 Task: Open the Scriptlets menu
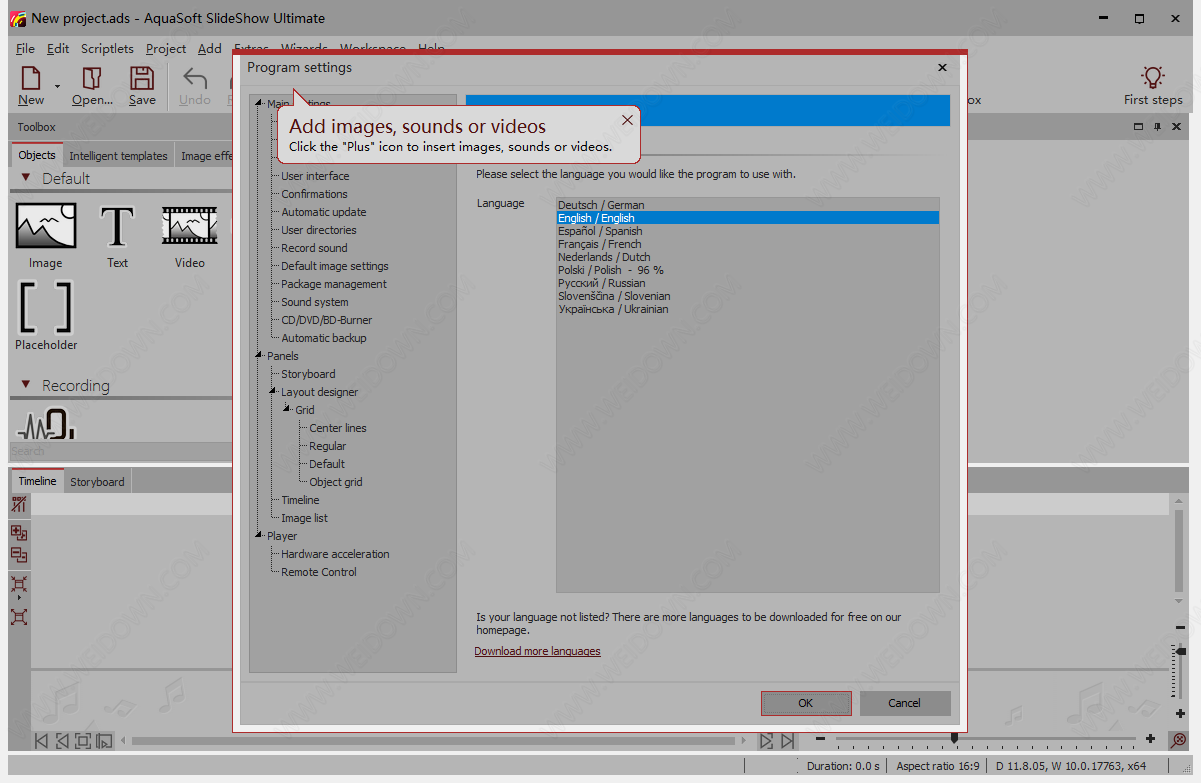107,48
